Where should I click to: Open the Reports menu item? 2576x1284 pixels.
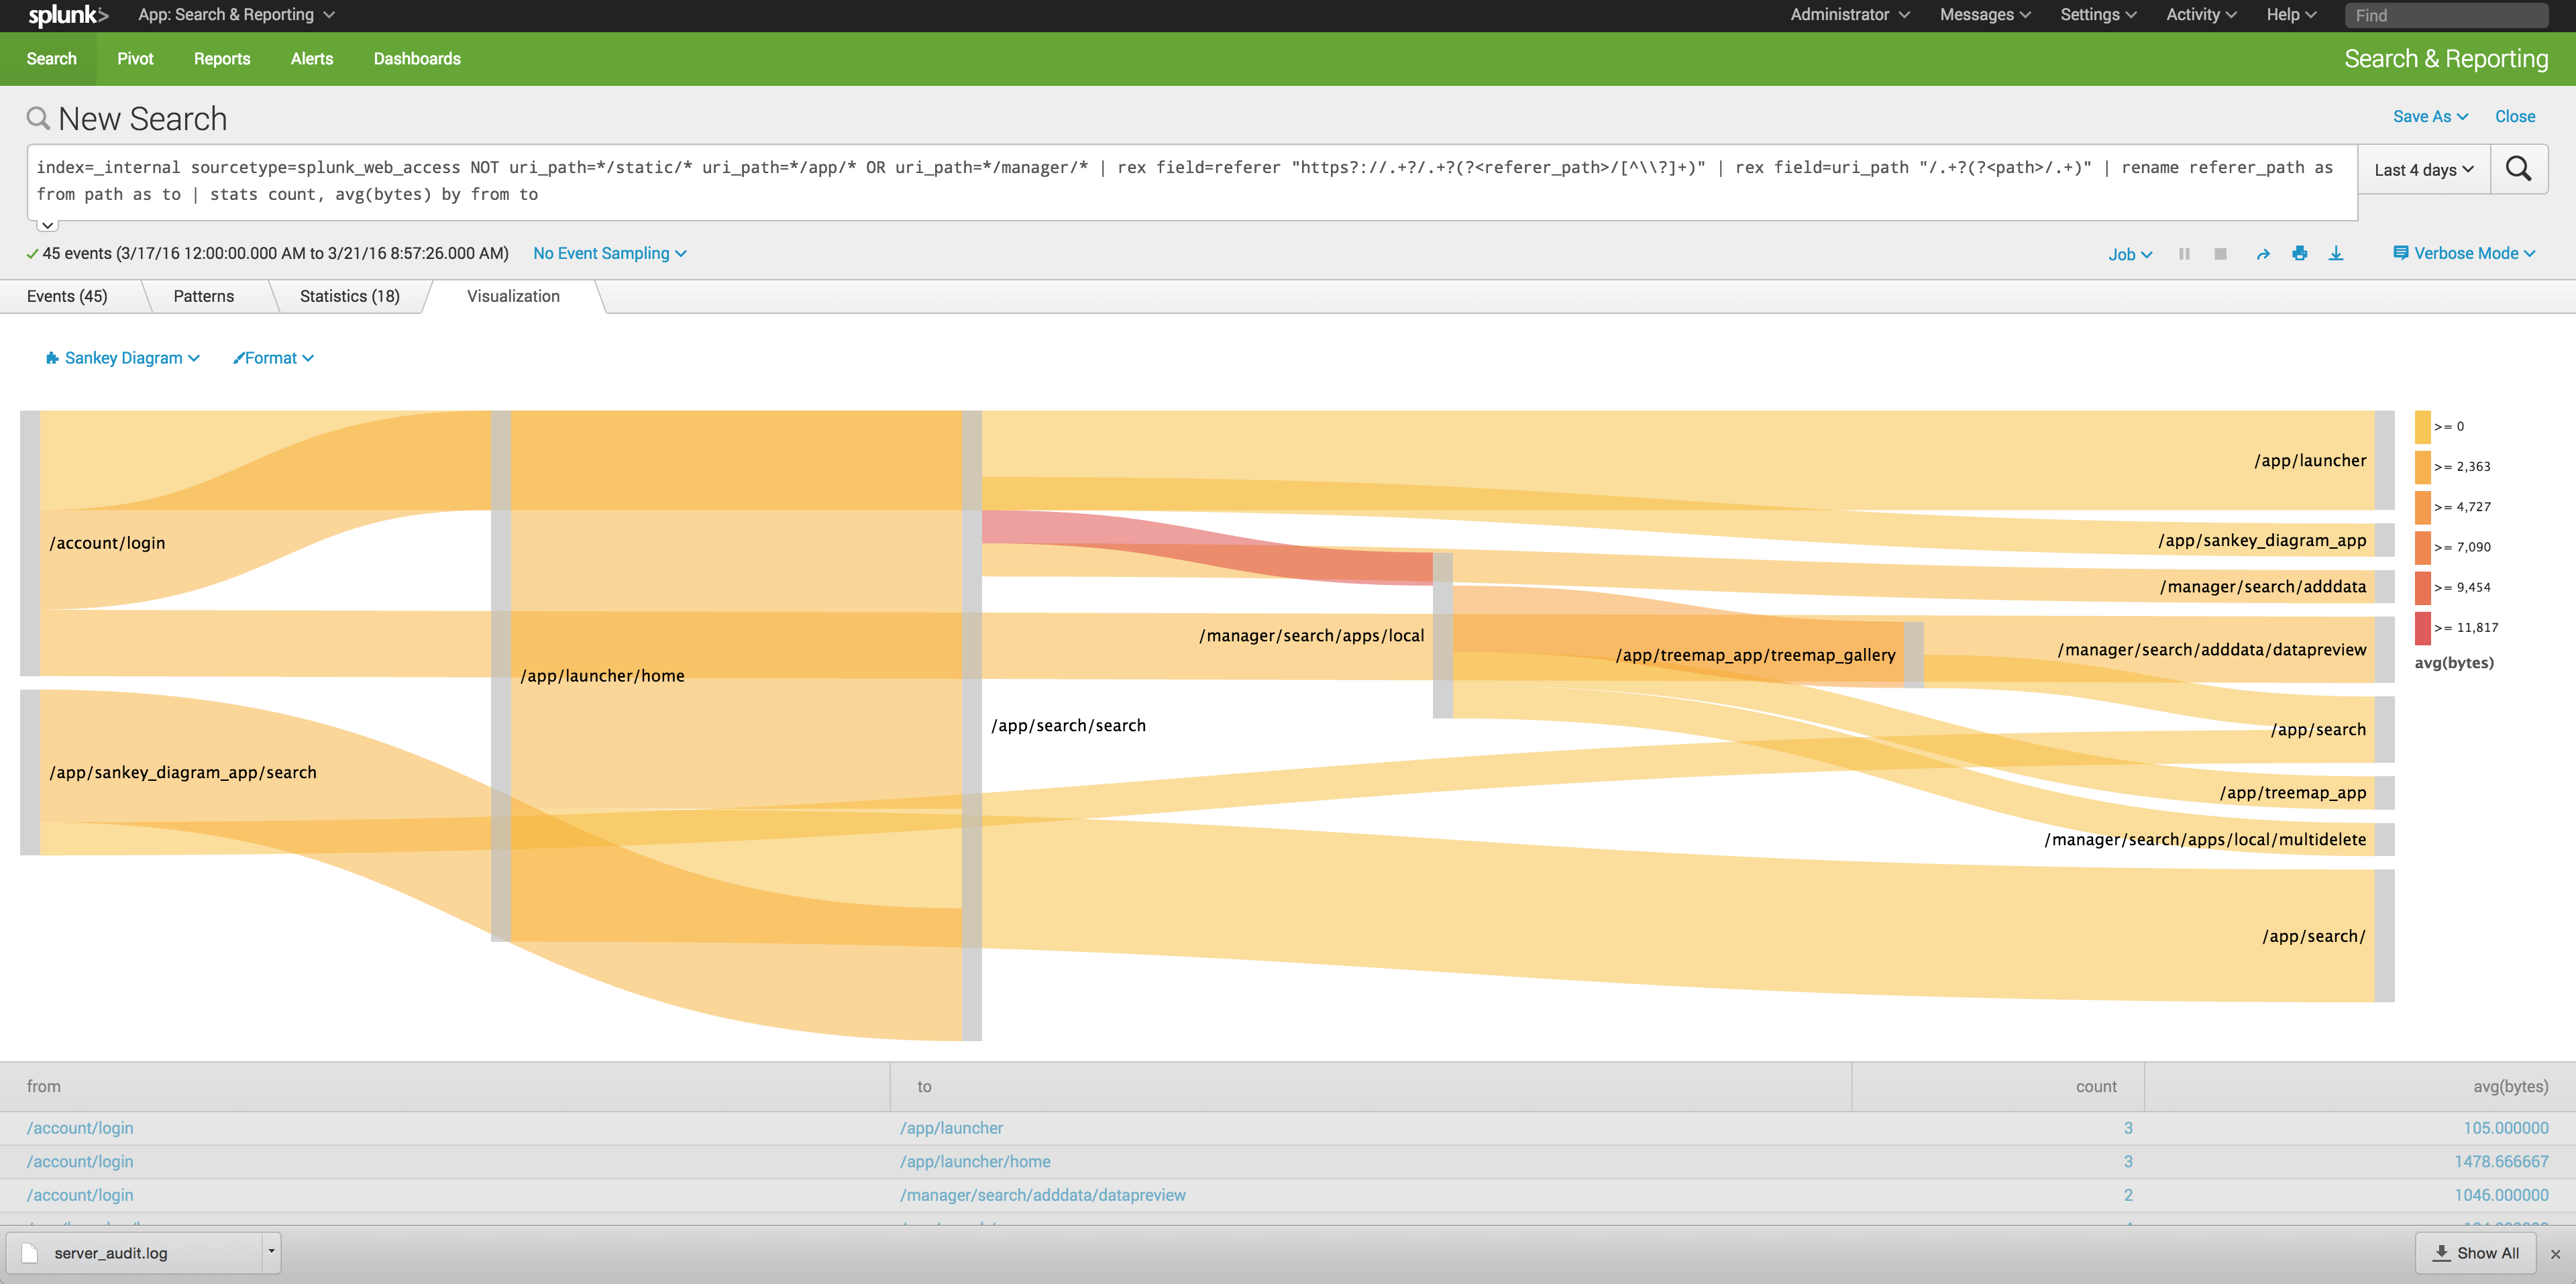click(221, 59)
